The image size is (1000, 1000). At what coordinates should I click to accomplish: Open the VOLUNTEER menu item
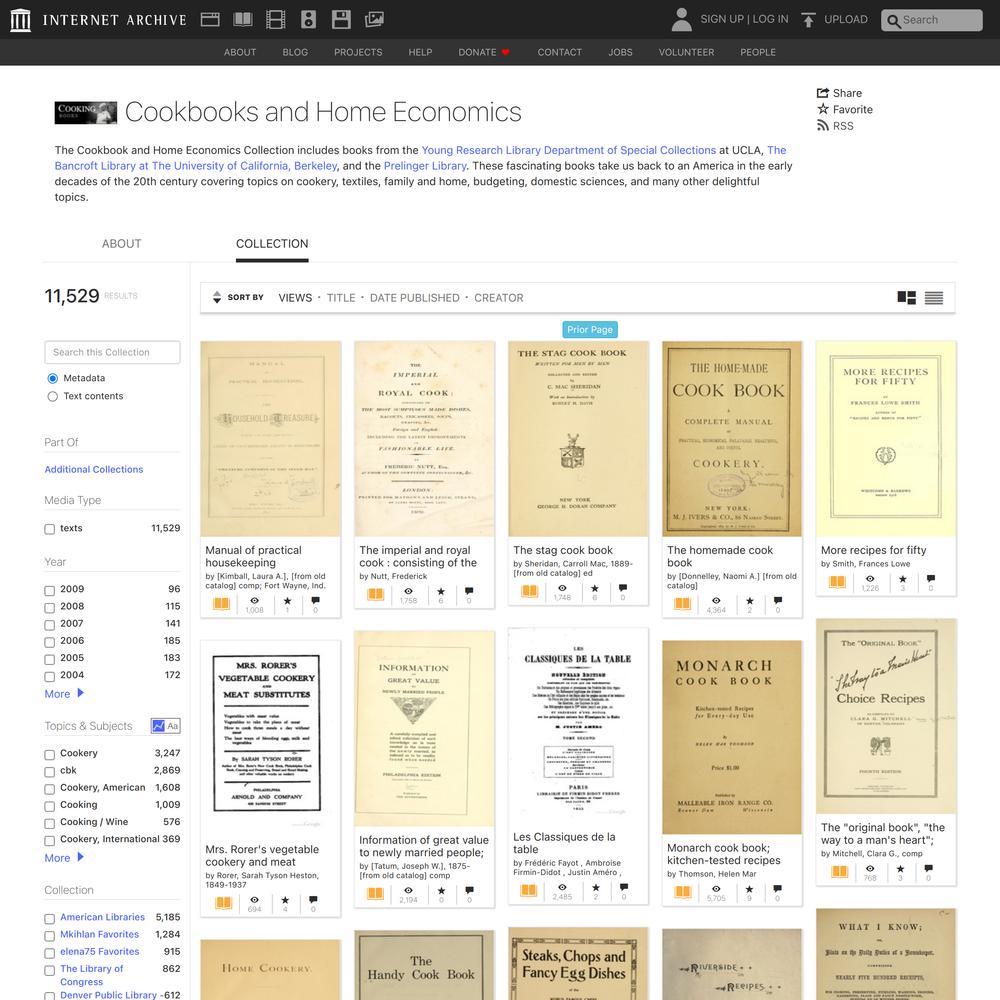click(686, 52)
